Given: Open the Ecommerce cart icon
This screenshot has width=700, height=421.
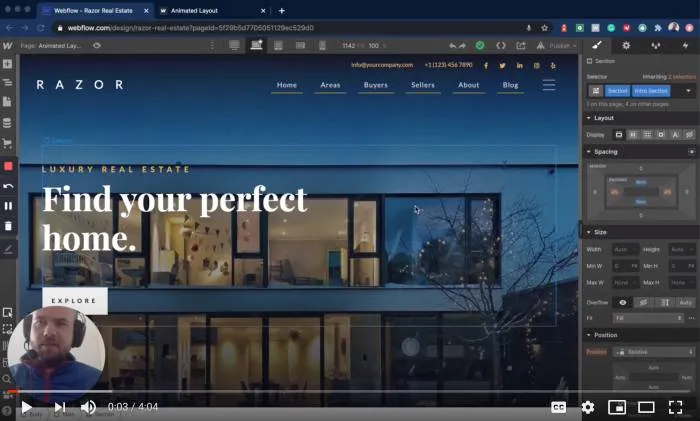Looking at the screenshot, I should (x=8, y=143).
